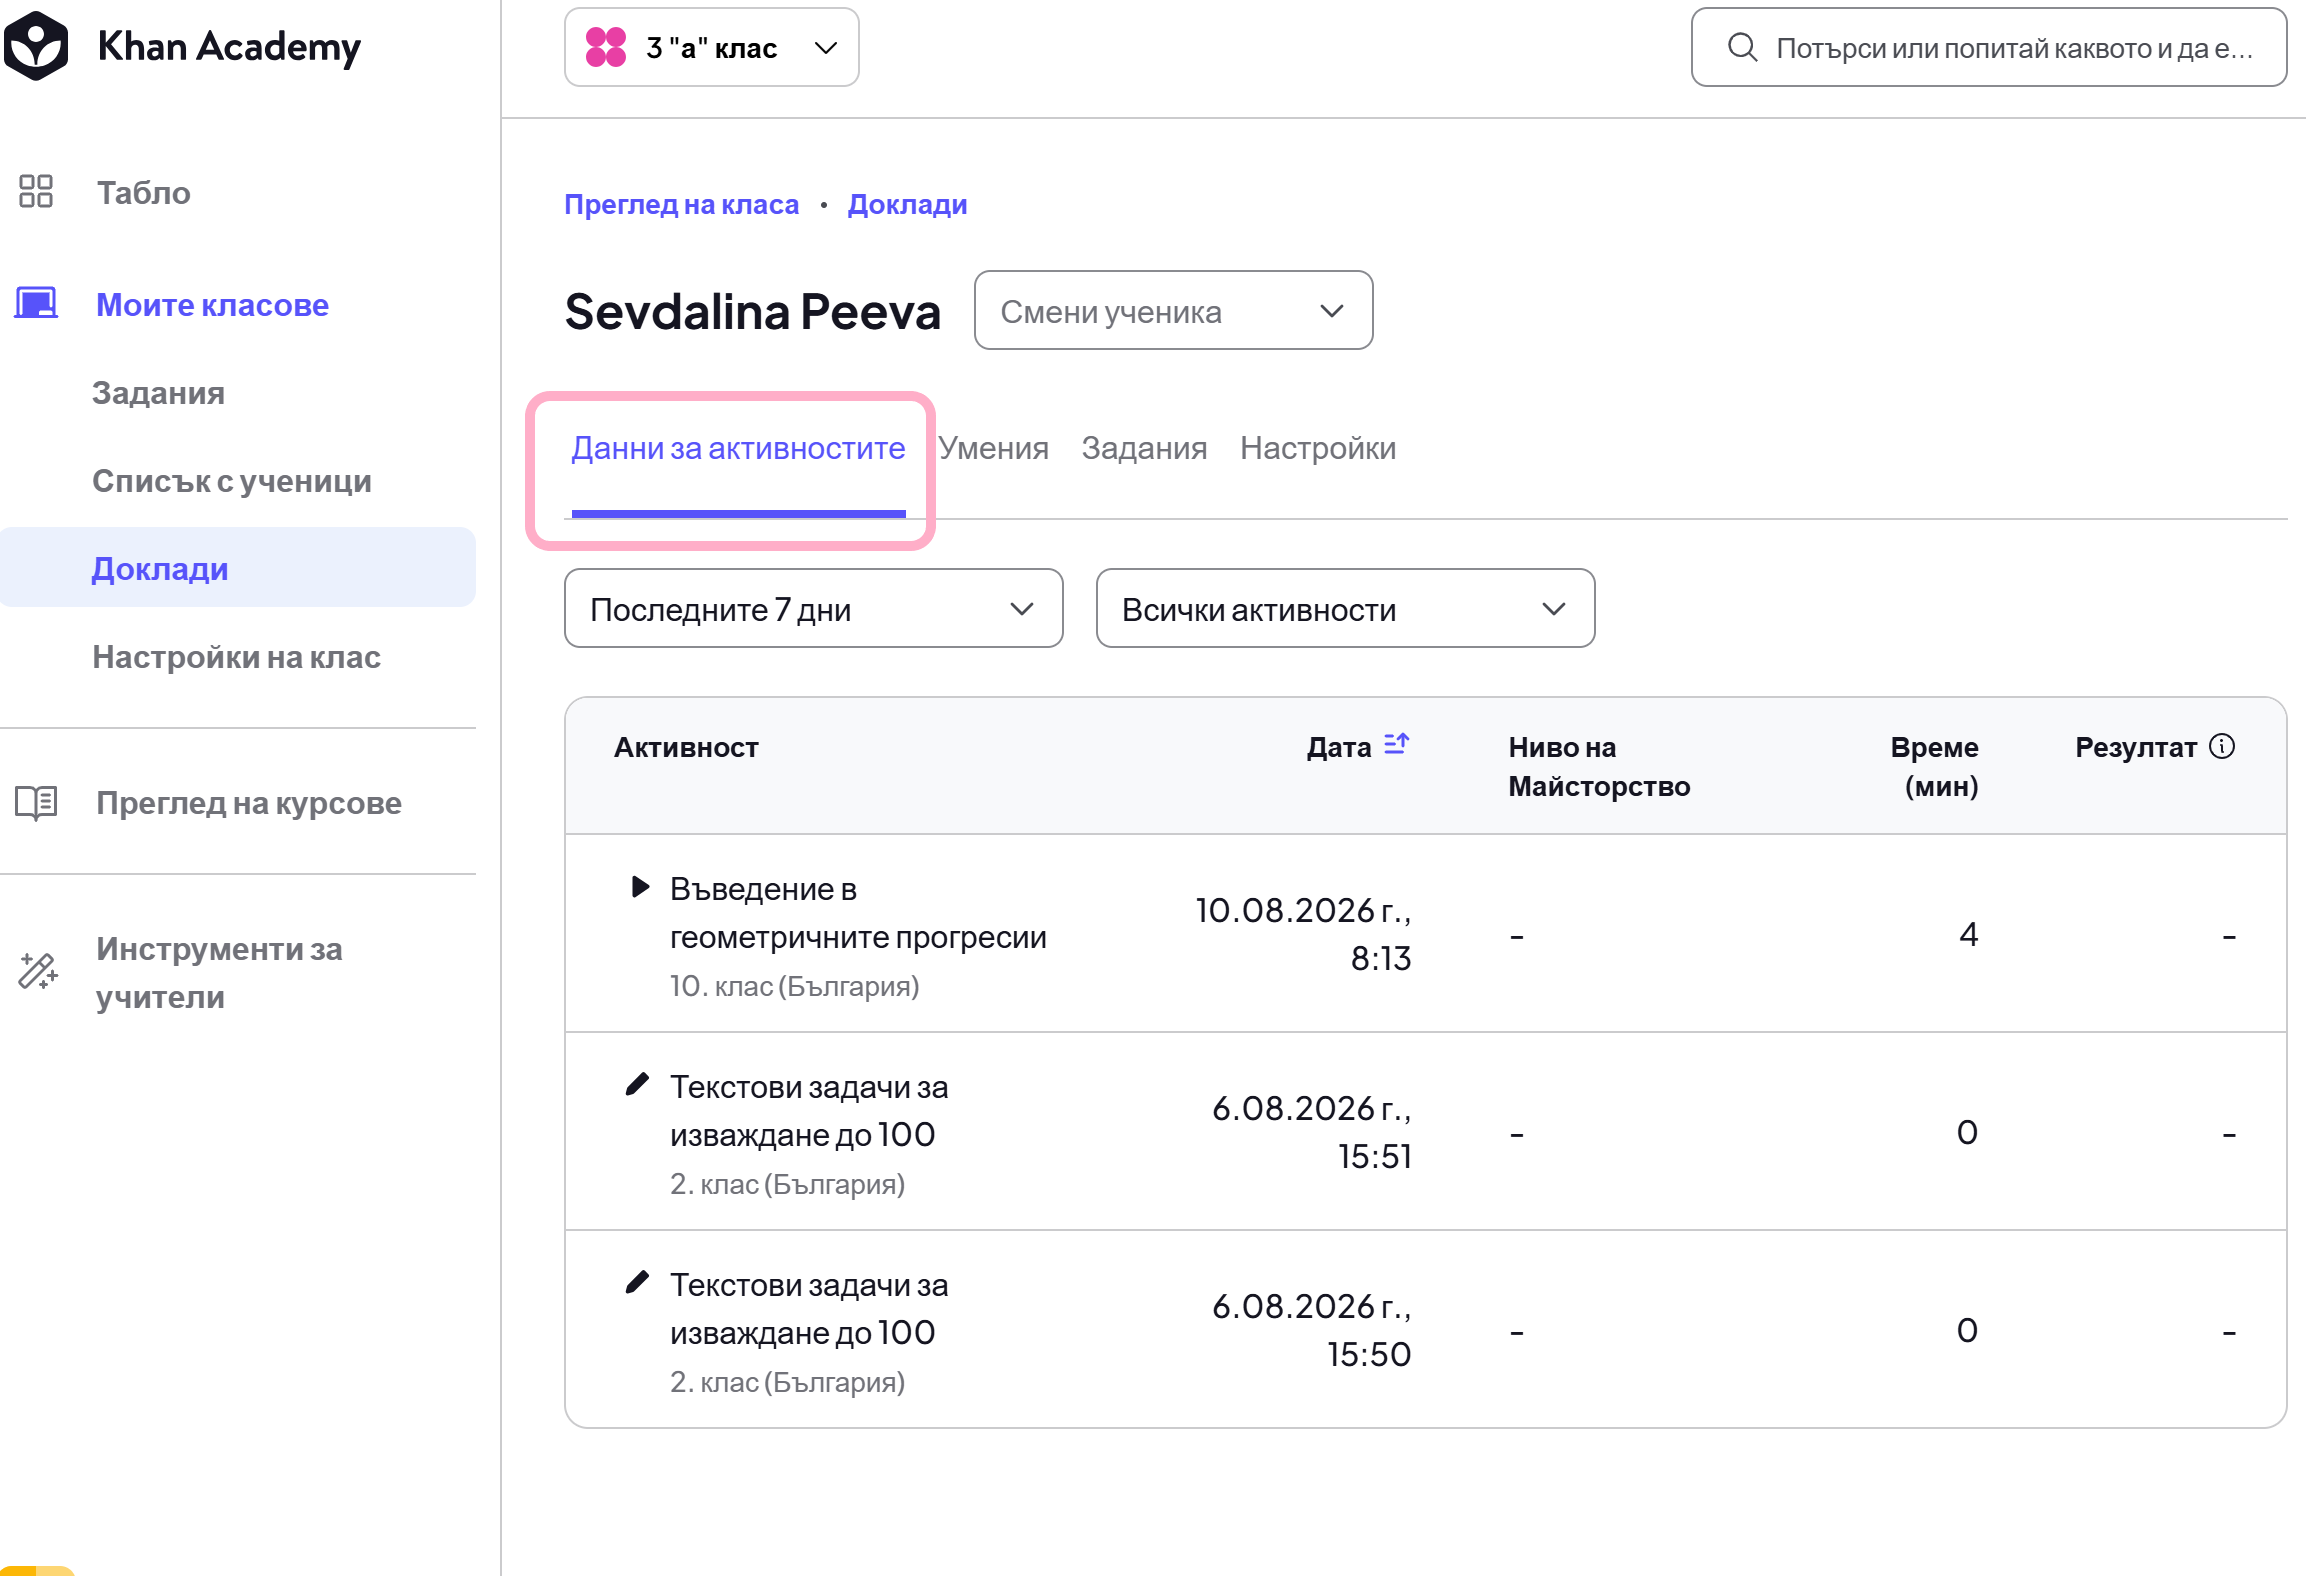This screenshot has width=2306, height=1576.
Task: Click the pencil icon of the 15:51 exercise row
Action: [x=637, y=1084]
